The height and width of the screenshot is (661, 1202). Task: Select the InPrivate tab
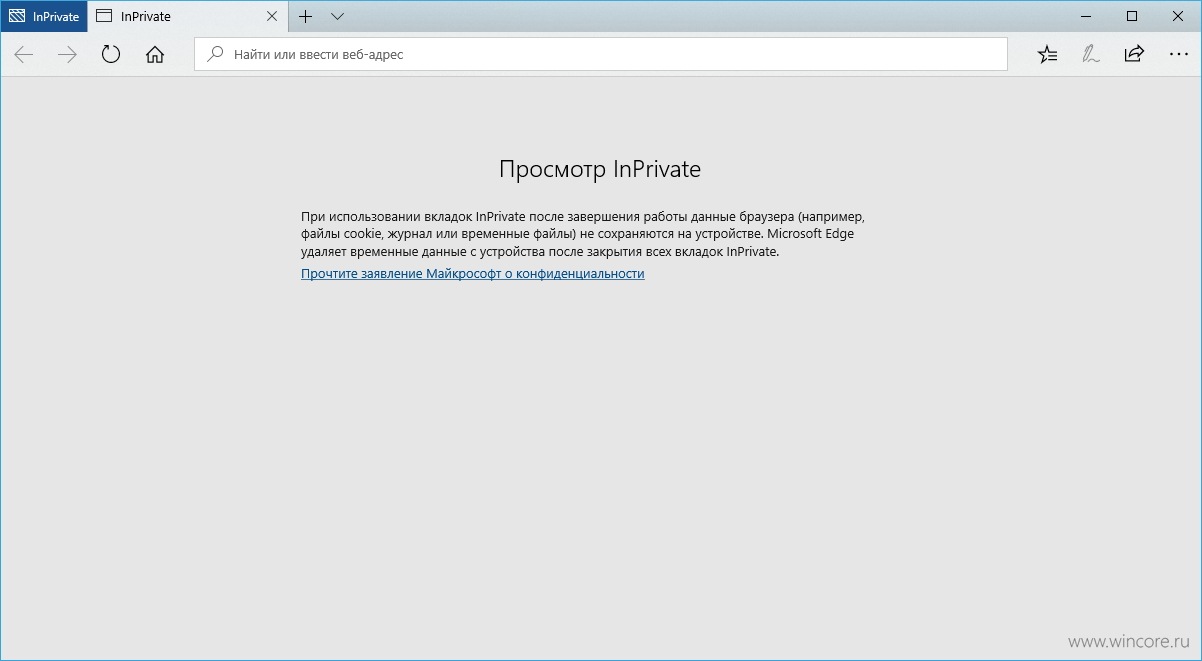coord(188,17)
